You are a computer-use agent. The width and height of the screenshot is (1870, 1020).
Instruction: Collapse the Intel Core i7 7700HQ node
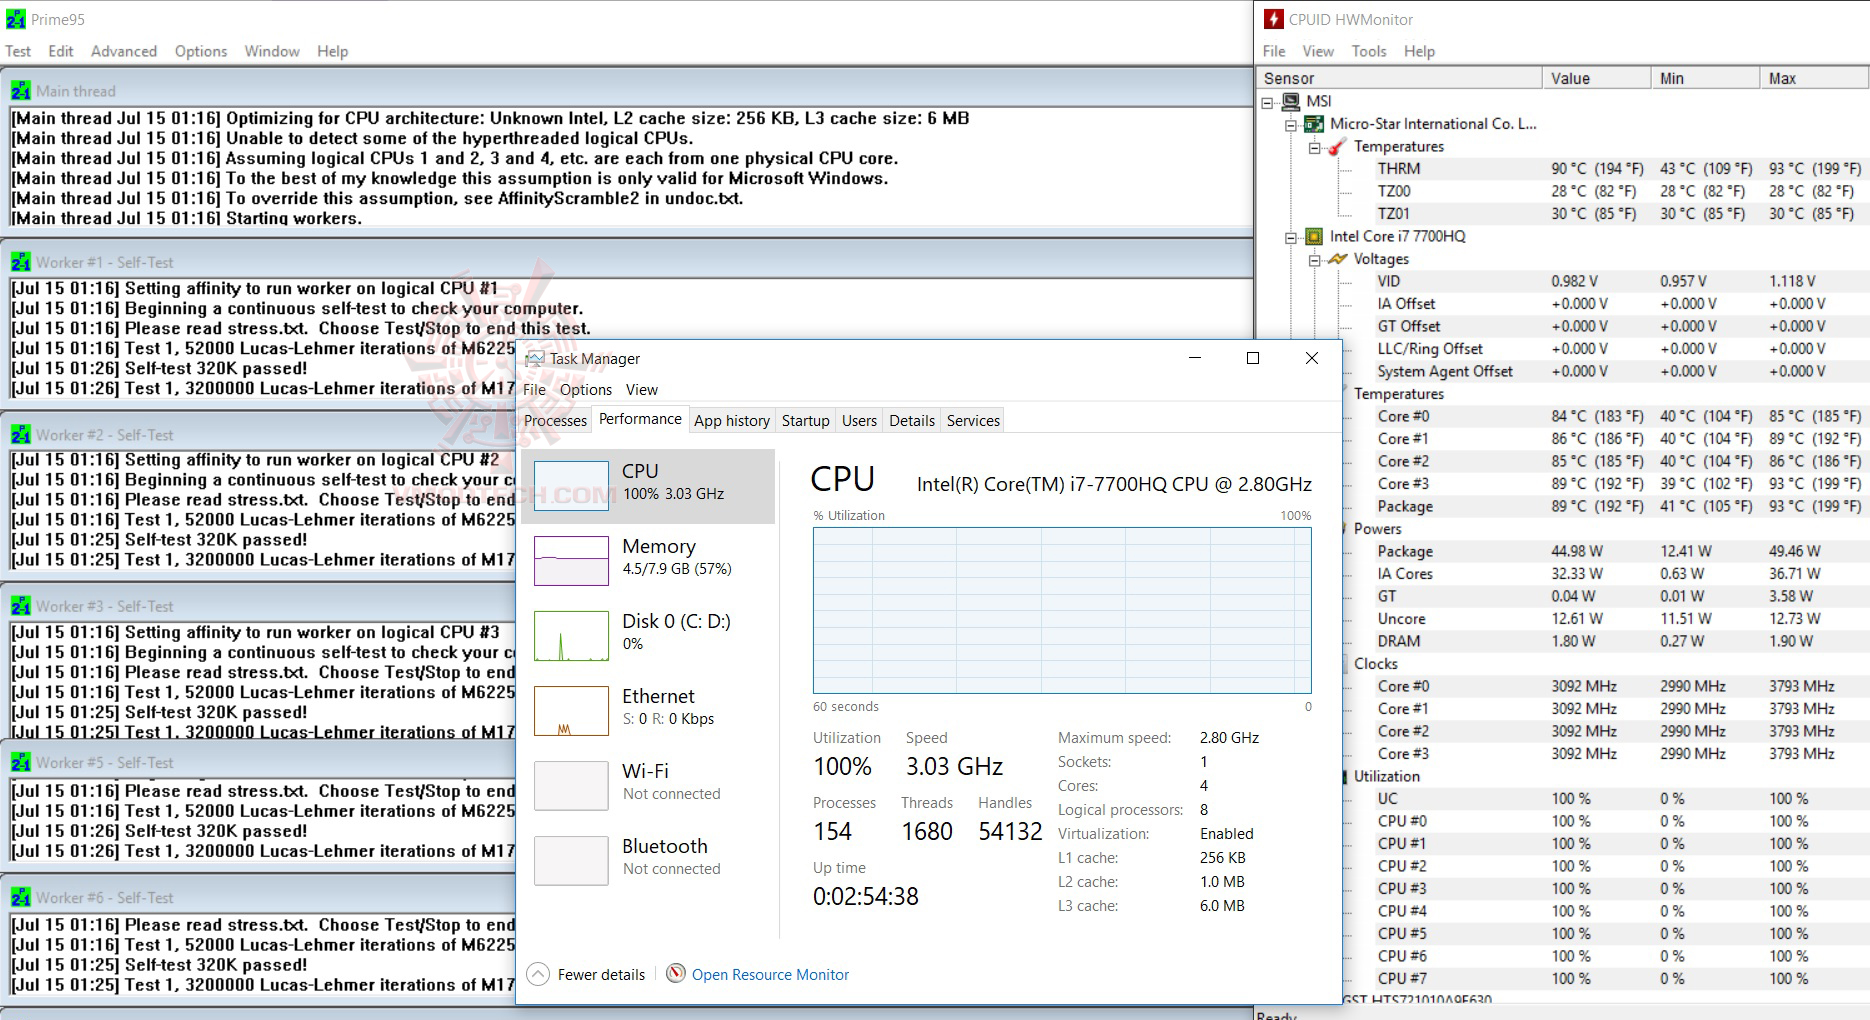pos(1291,237)
